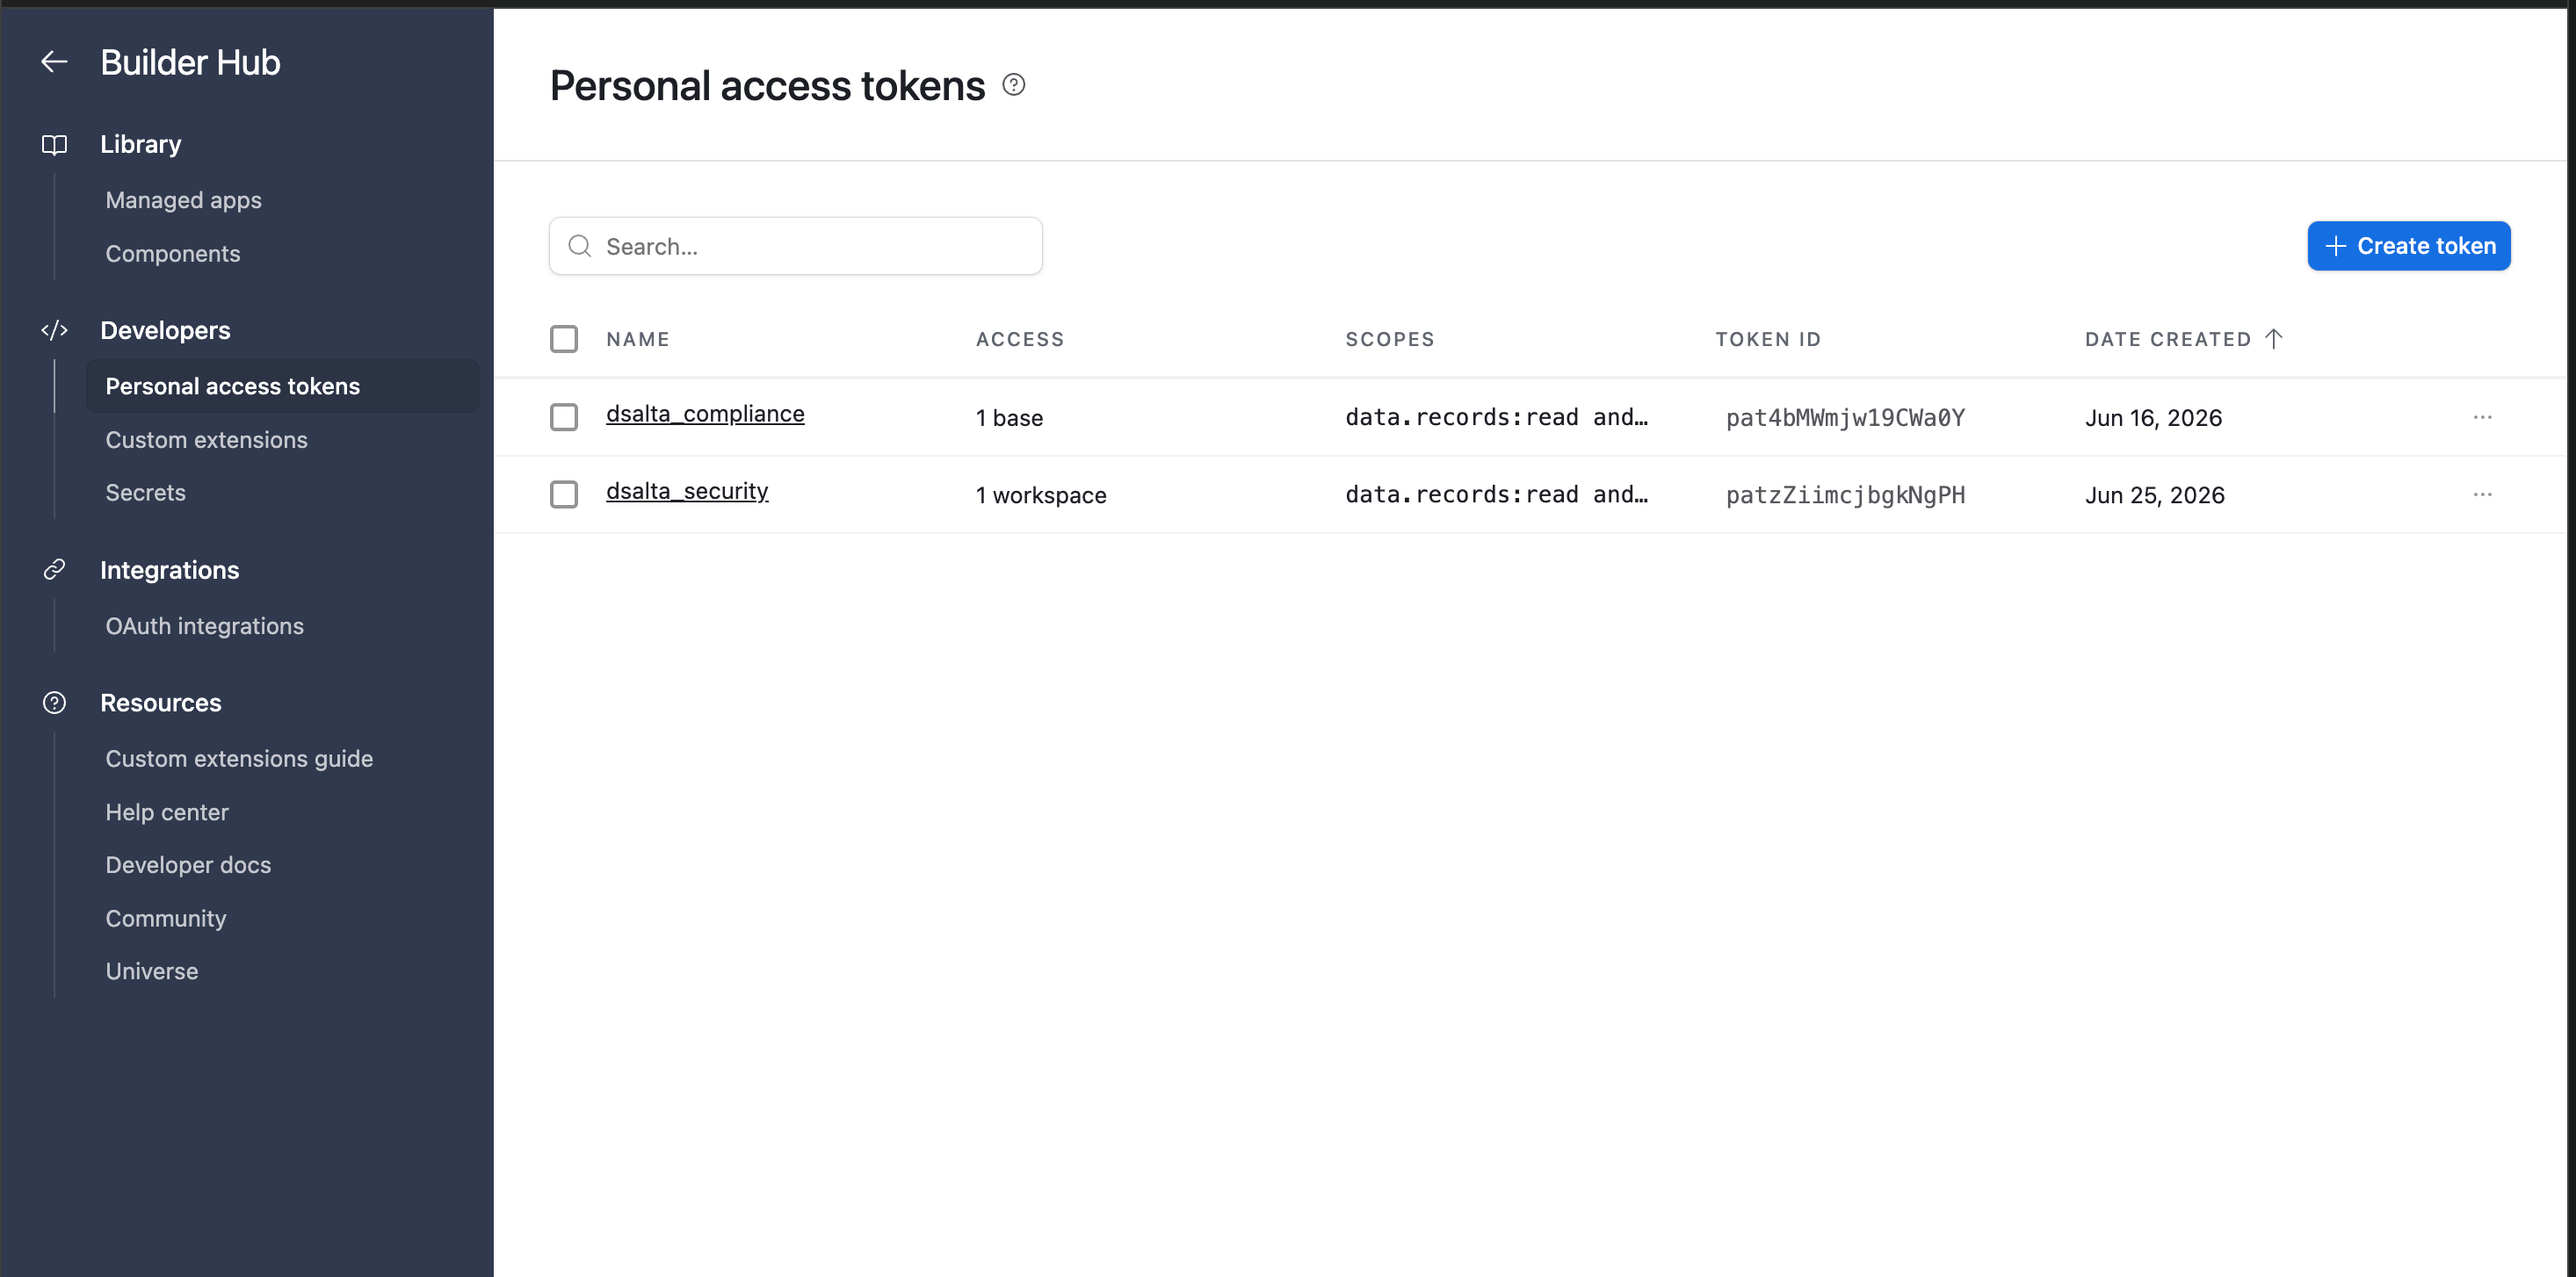Go to Custom extensions page
Viewport: 2576px width, 1277px height.
click(206, 440)
